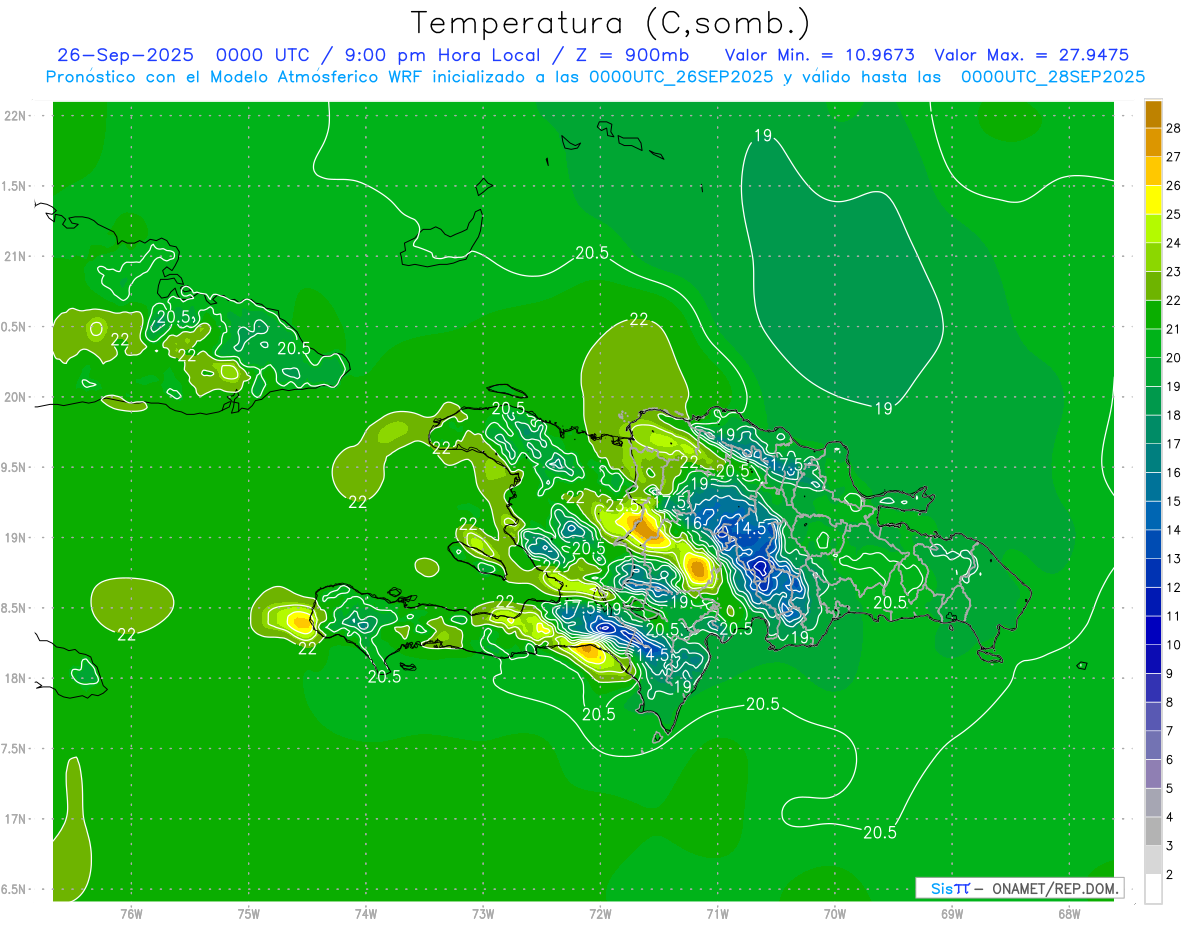Click the 20N latitude axis label
The height and width of the screenshot is (927, 1200).
pyautogui.click(x=16, y=397)
